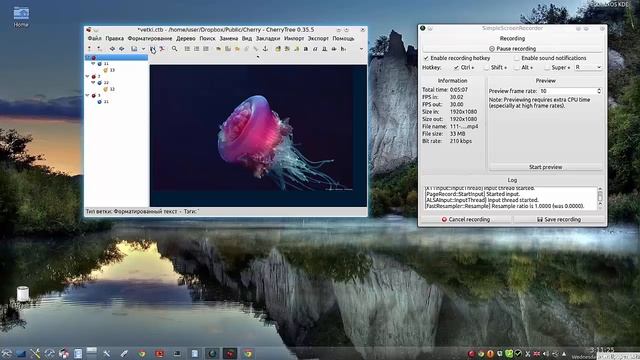The width and height of the screenshot is (640, 360).
Task: Open the Помощь menu
Action: pos(343,38)
